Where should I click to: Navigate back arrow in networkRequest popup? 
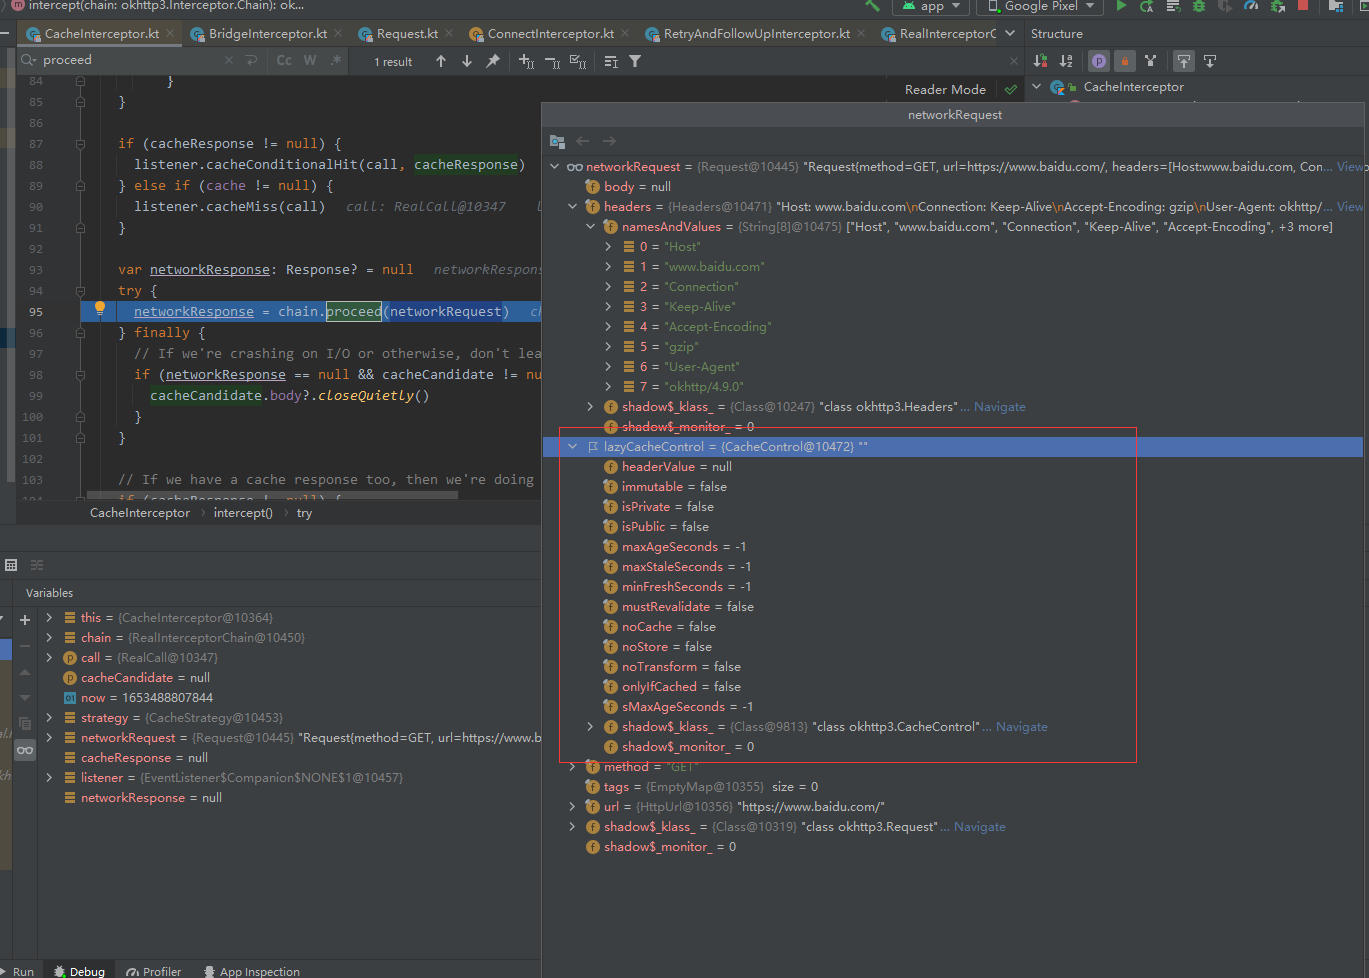point(583,141)
